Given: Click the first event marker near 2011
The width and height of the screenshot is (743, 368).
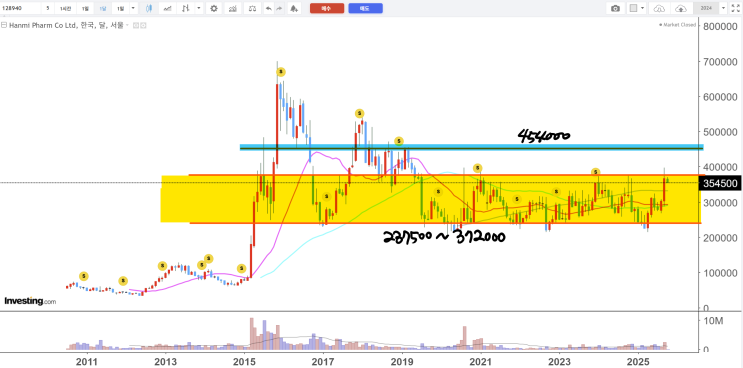Looking at the screenshot, I should [x=83, y=276].
